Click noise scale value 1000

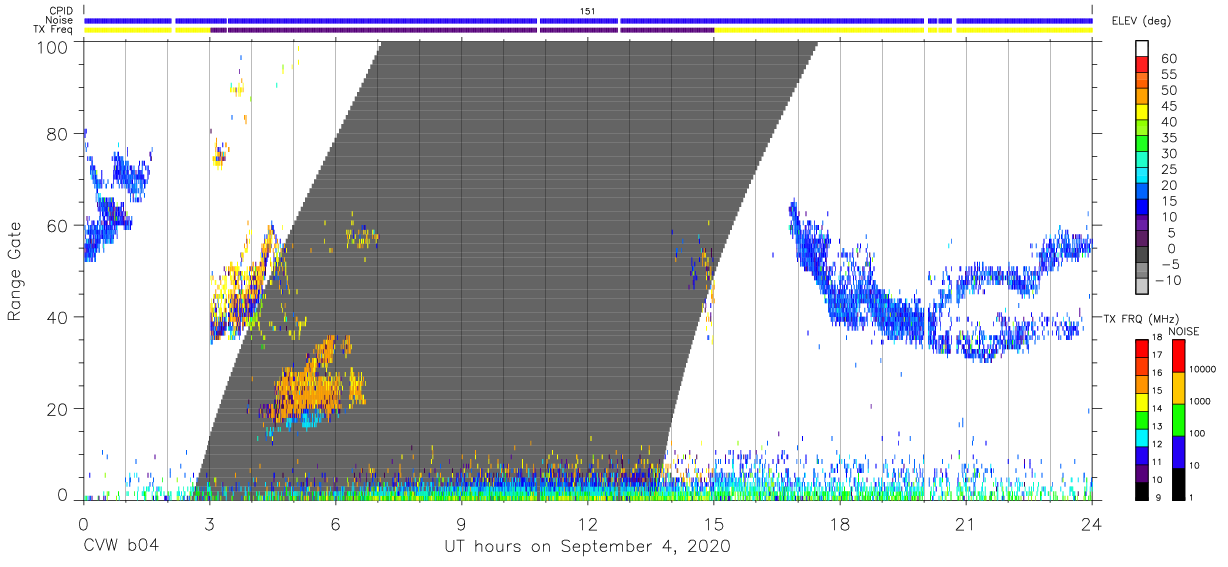[x=1201, y=400]
